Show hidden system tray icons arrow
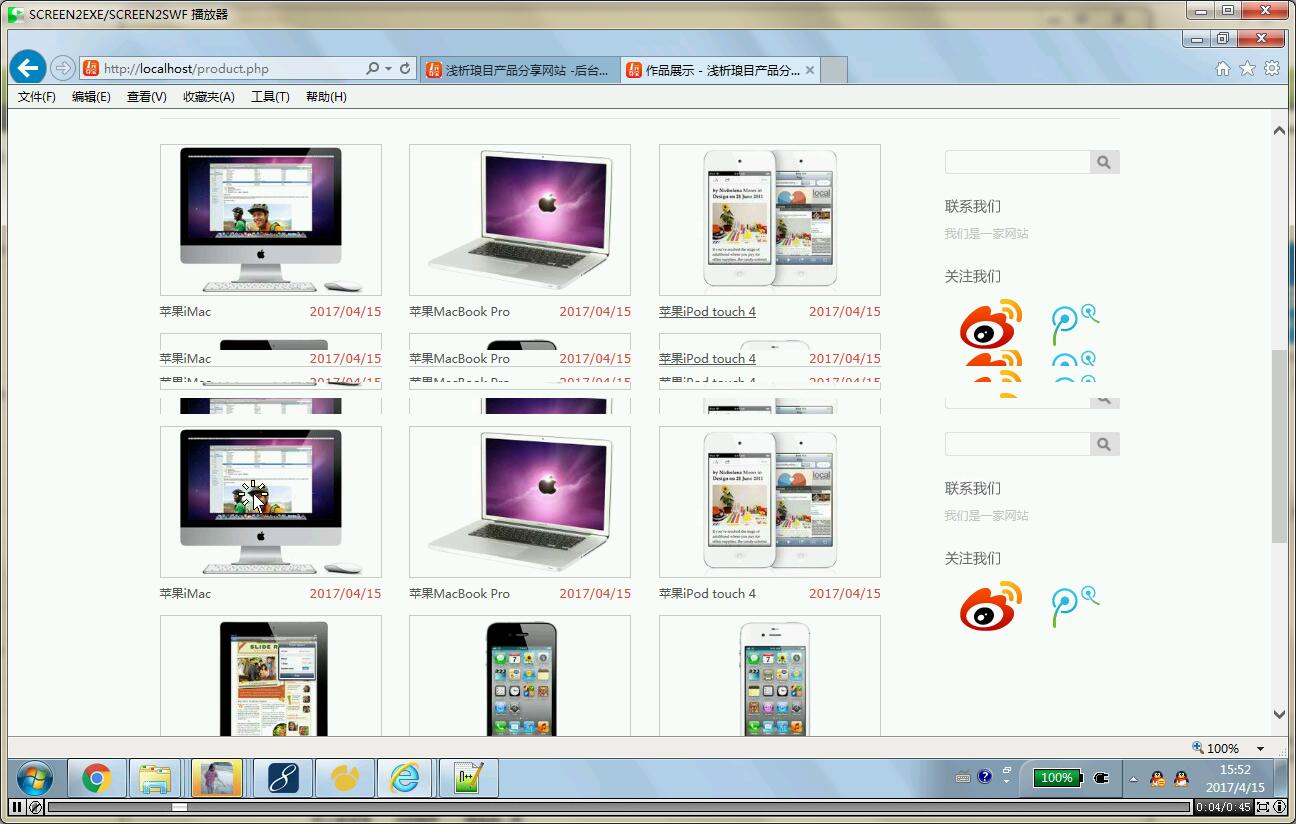 coord(1133,778)
